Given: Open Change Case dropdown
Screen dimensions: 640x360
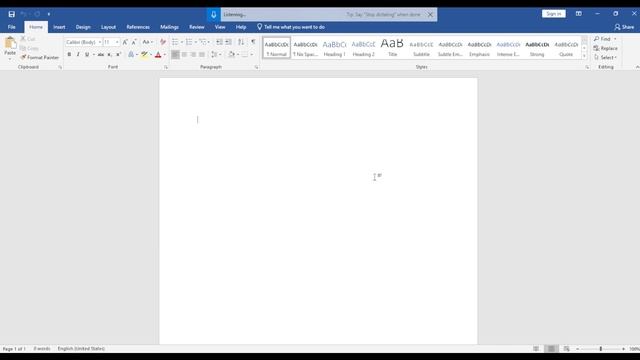Looking at the screenshot, I should (147, 42).
